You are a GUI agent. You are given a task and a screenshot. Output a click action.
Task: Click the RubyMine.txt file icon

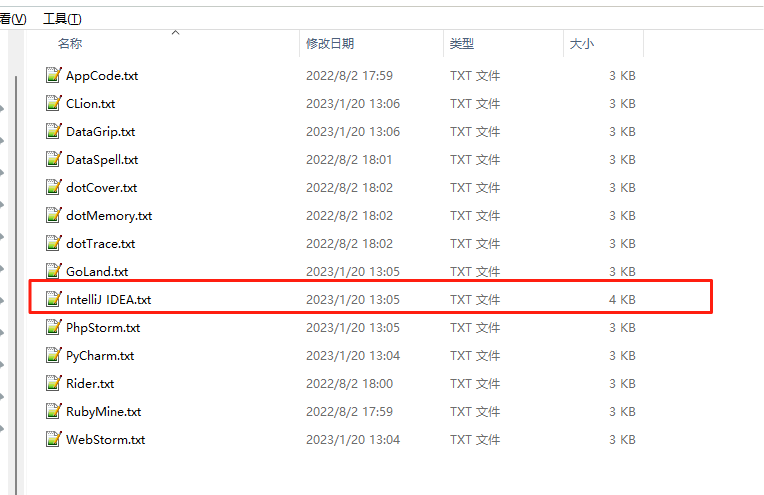point(54,411)
